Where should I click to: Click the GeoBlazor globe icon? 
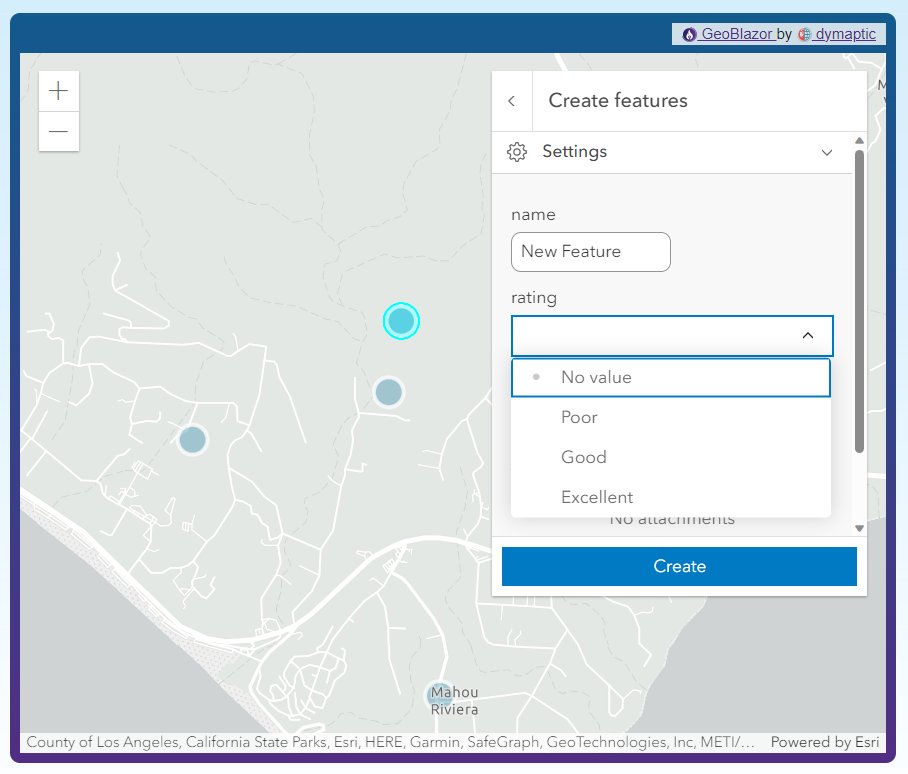pyautogui.click(x=691, y=33)
